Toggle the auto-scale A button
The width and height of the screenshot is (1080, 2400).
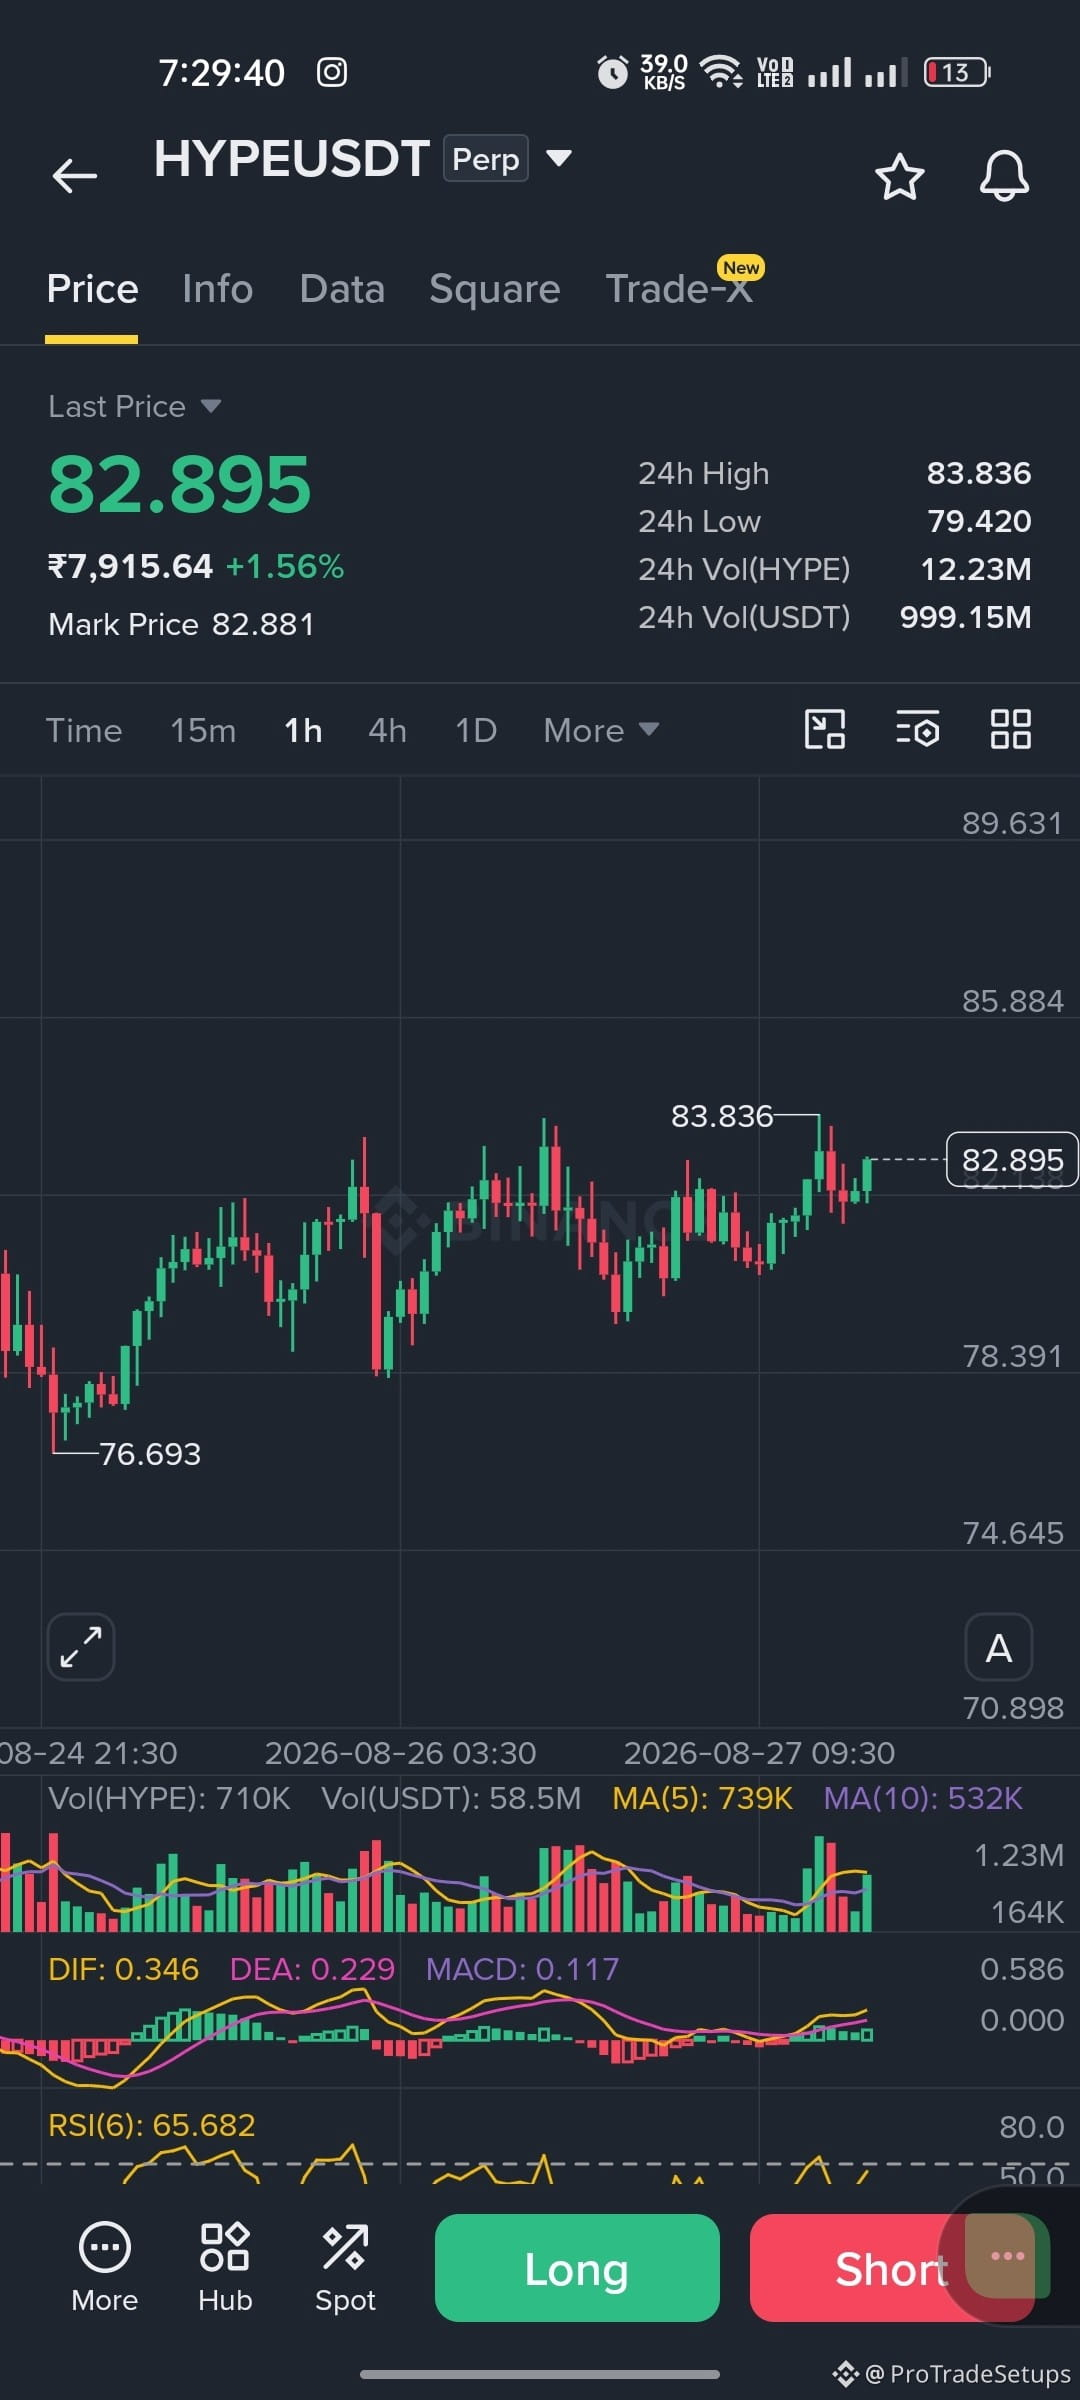click(x=999, y=1647)
